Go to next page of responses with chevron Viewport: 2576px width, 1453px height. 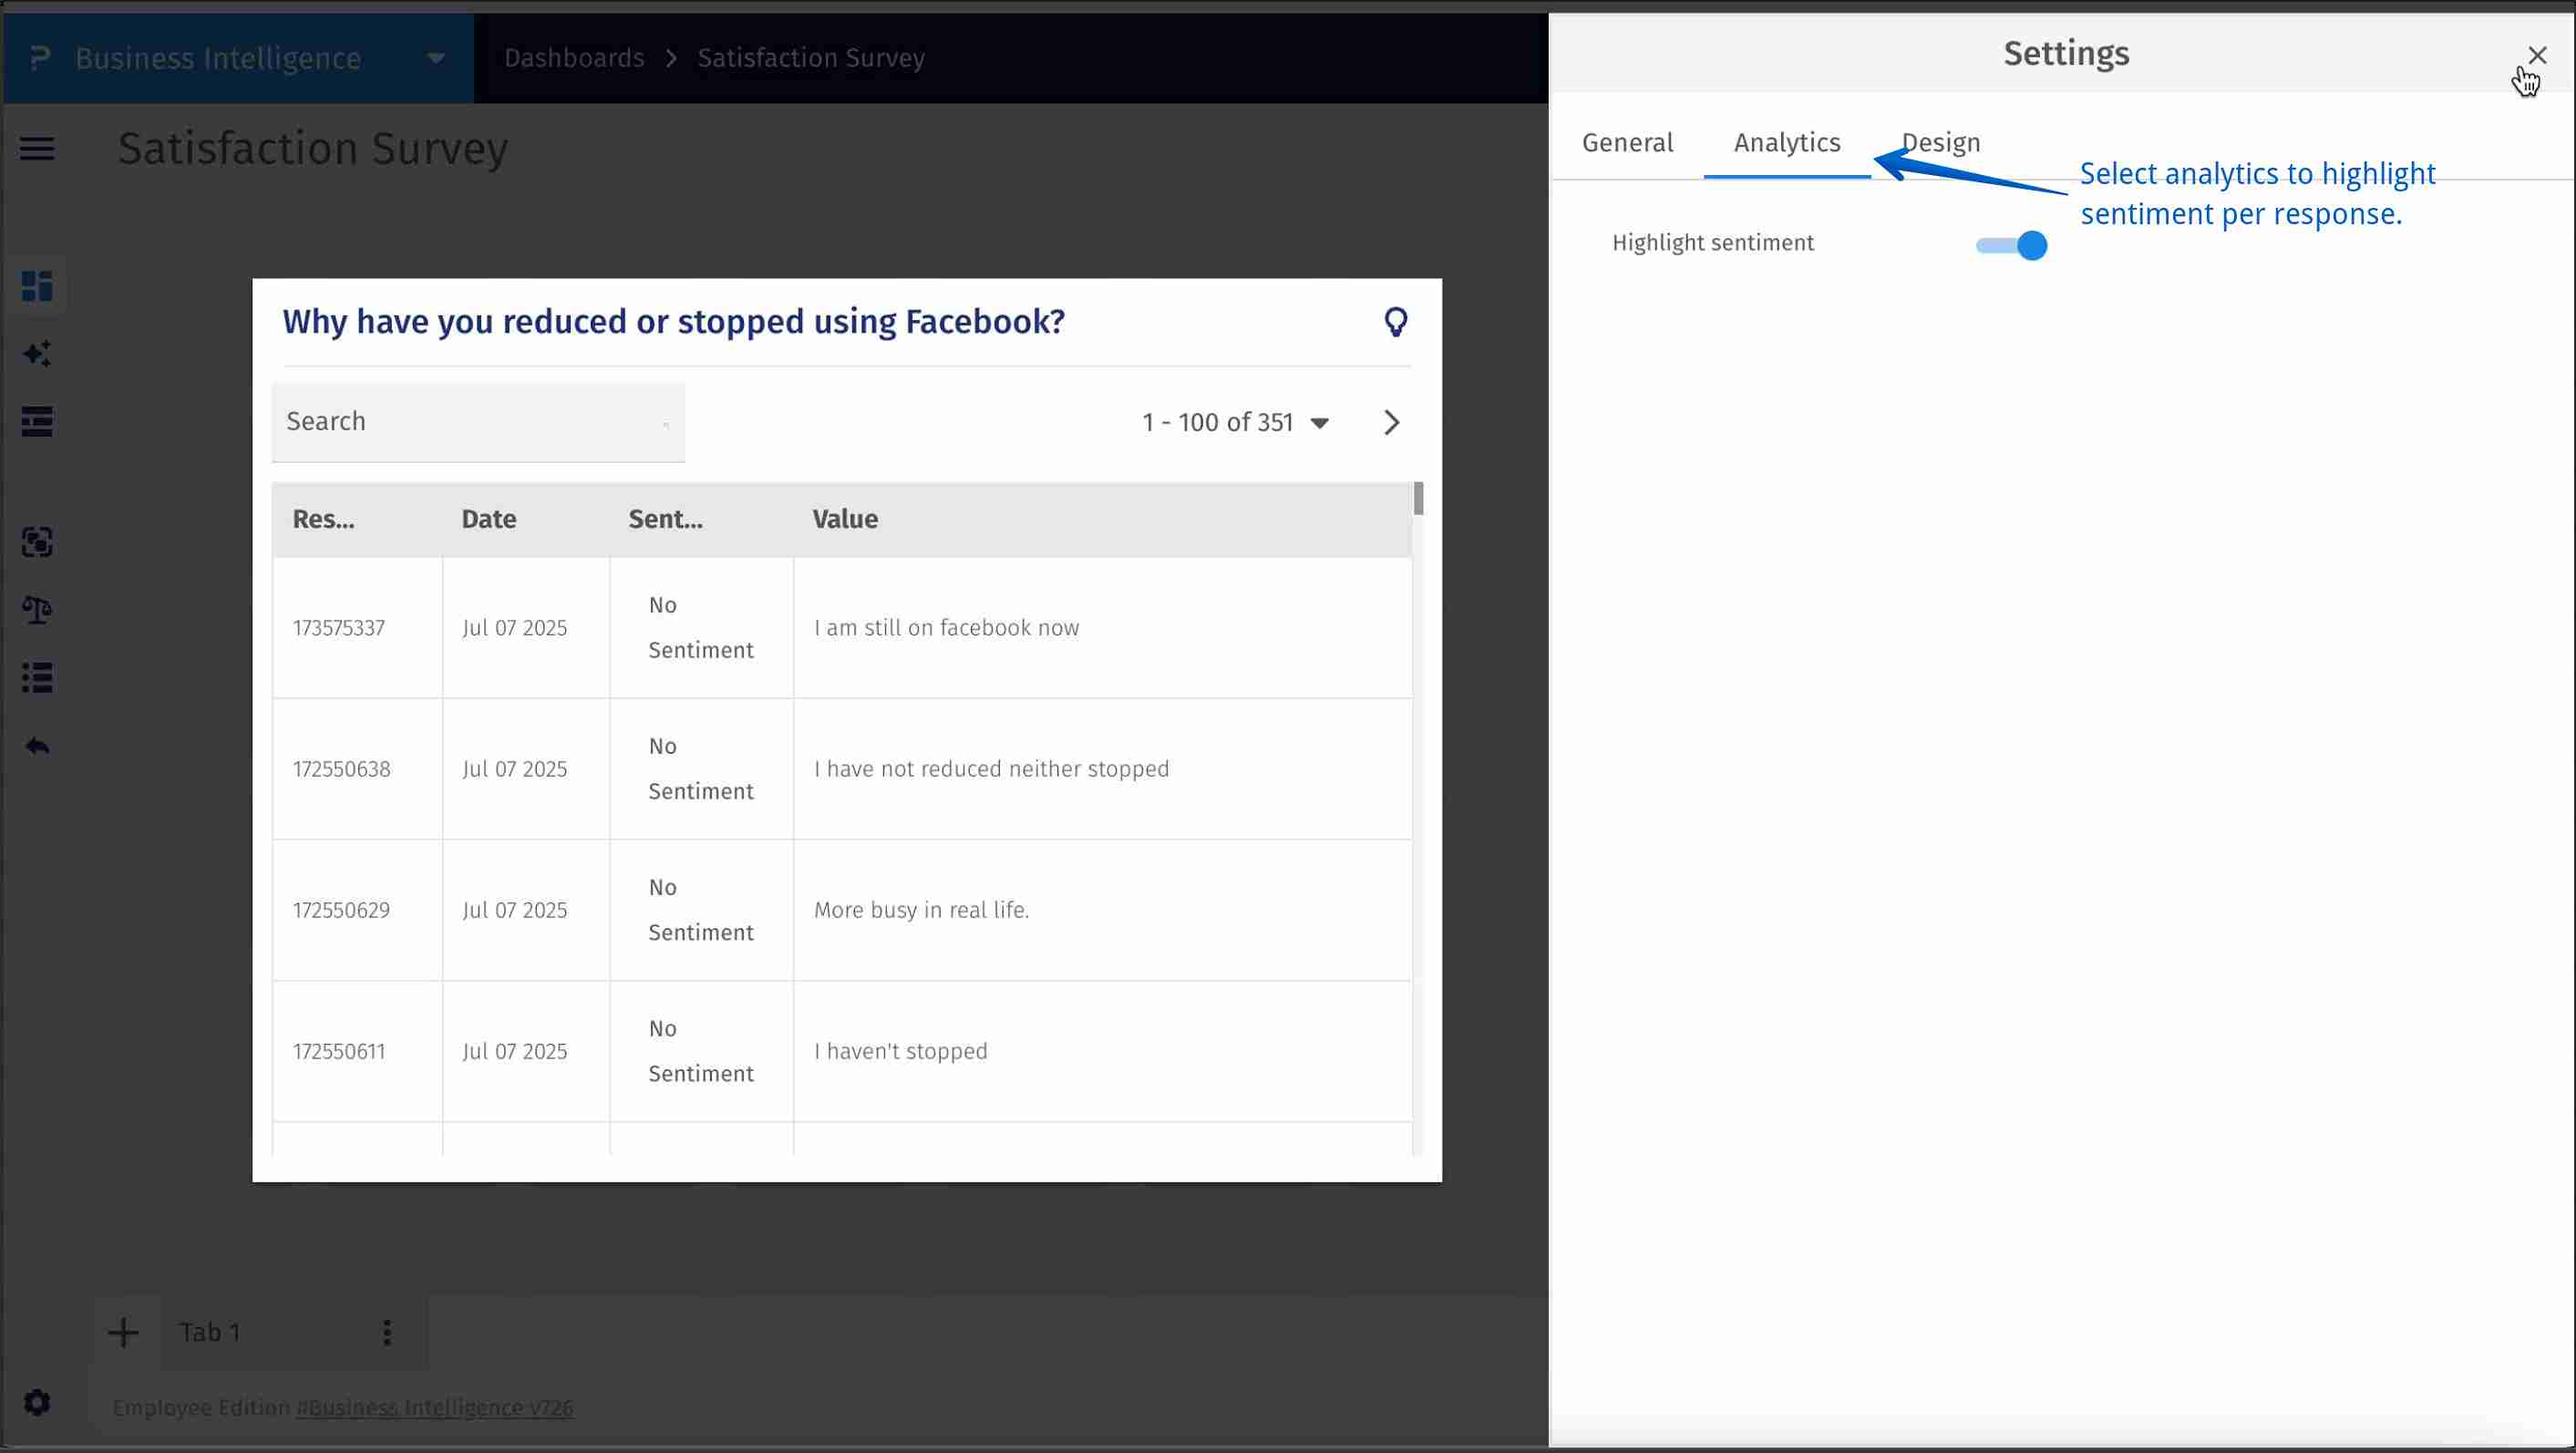click(1391, 422)
